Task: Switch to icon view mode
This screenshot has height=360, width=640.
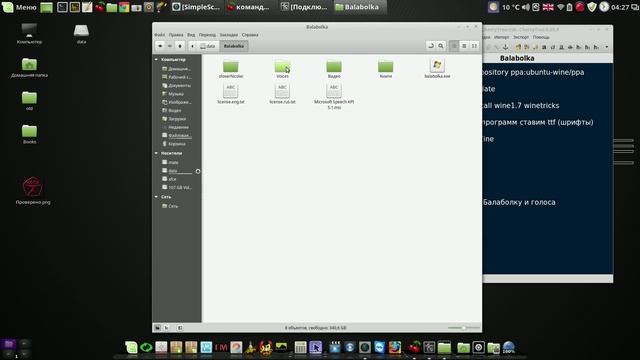Action: tap(454, 46)
